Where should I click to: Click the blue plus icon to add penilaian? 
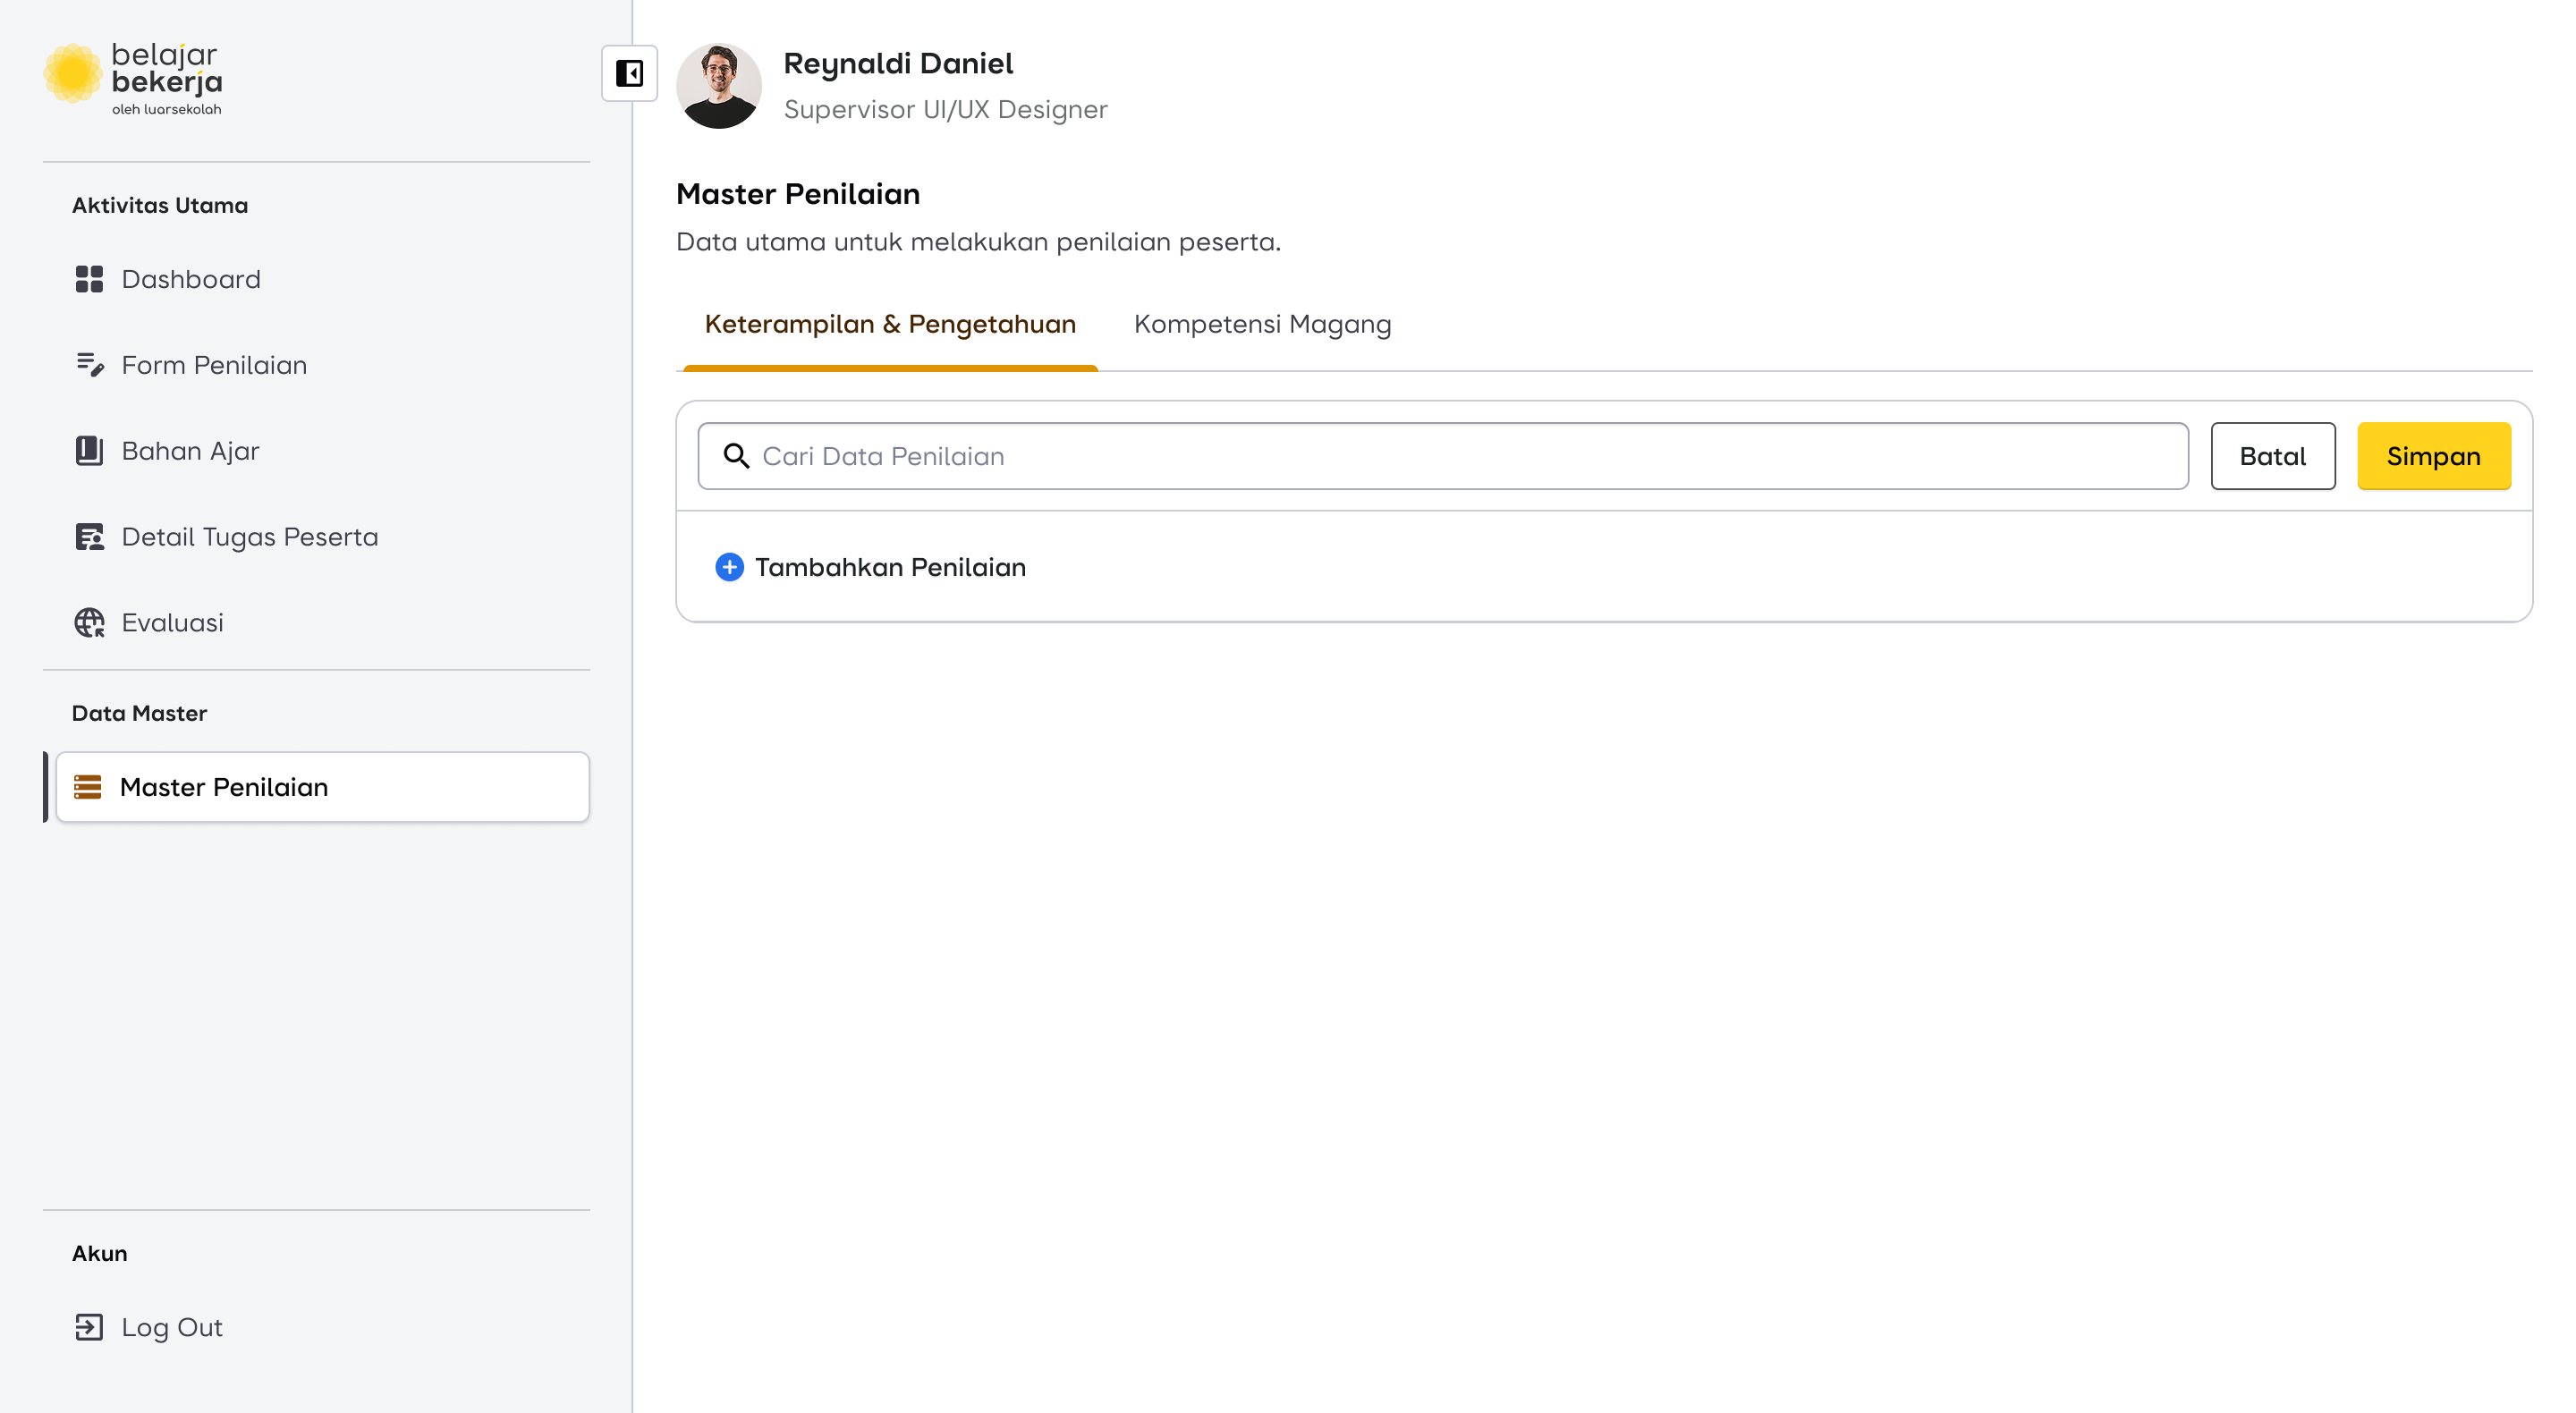[729, 567]
